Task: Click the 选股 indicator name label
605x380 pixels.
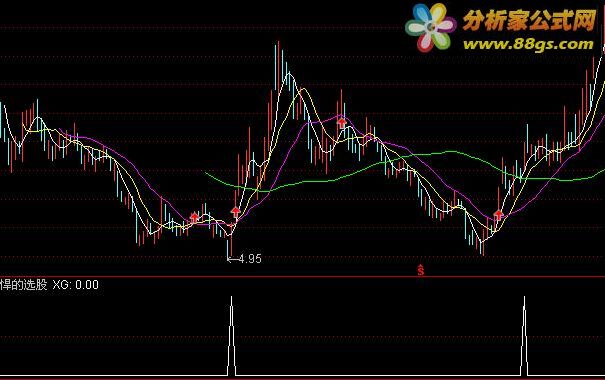Action: (35, 285)
